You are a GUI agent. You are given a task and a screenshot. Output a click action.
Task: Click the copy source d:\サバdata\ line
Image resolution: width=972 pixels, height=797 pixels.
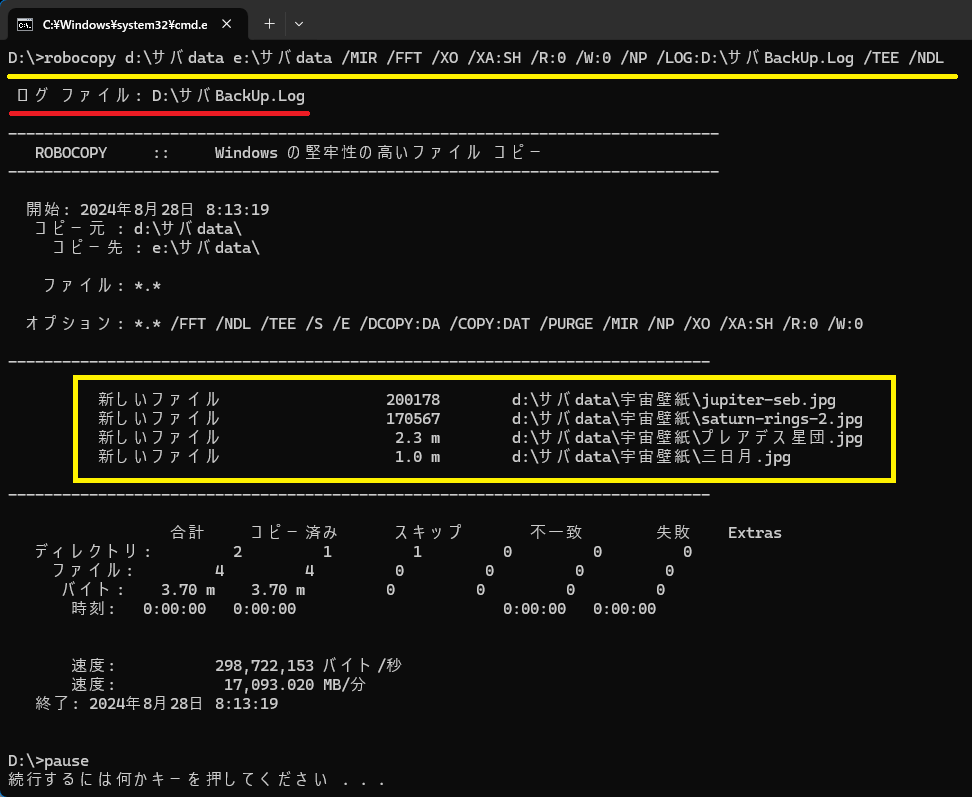pos(138,229)
